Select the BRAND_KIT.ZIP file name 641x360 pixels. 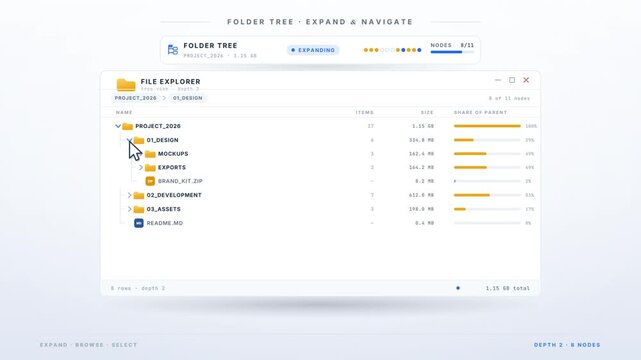tap(180, 181)
